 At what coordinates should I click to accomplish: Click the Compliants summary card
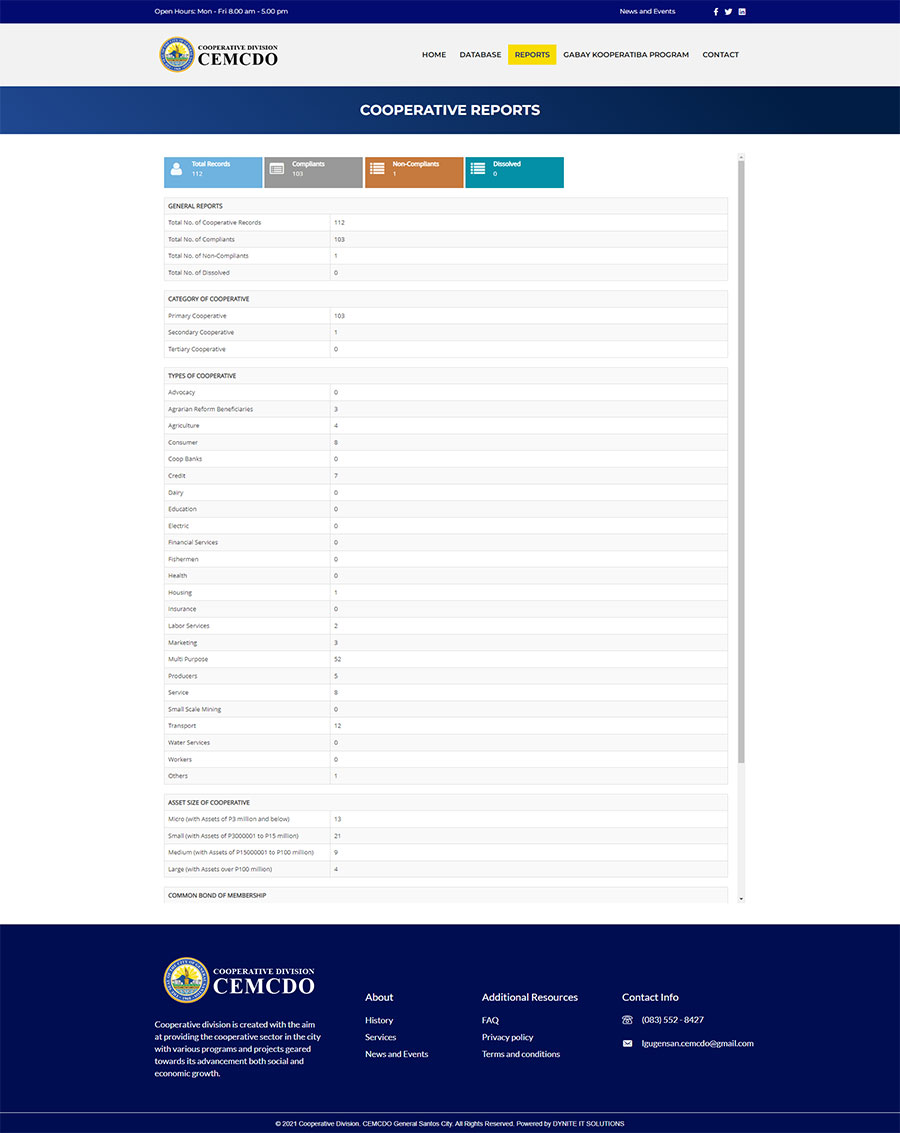[313, 173]
